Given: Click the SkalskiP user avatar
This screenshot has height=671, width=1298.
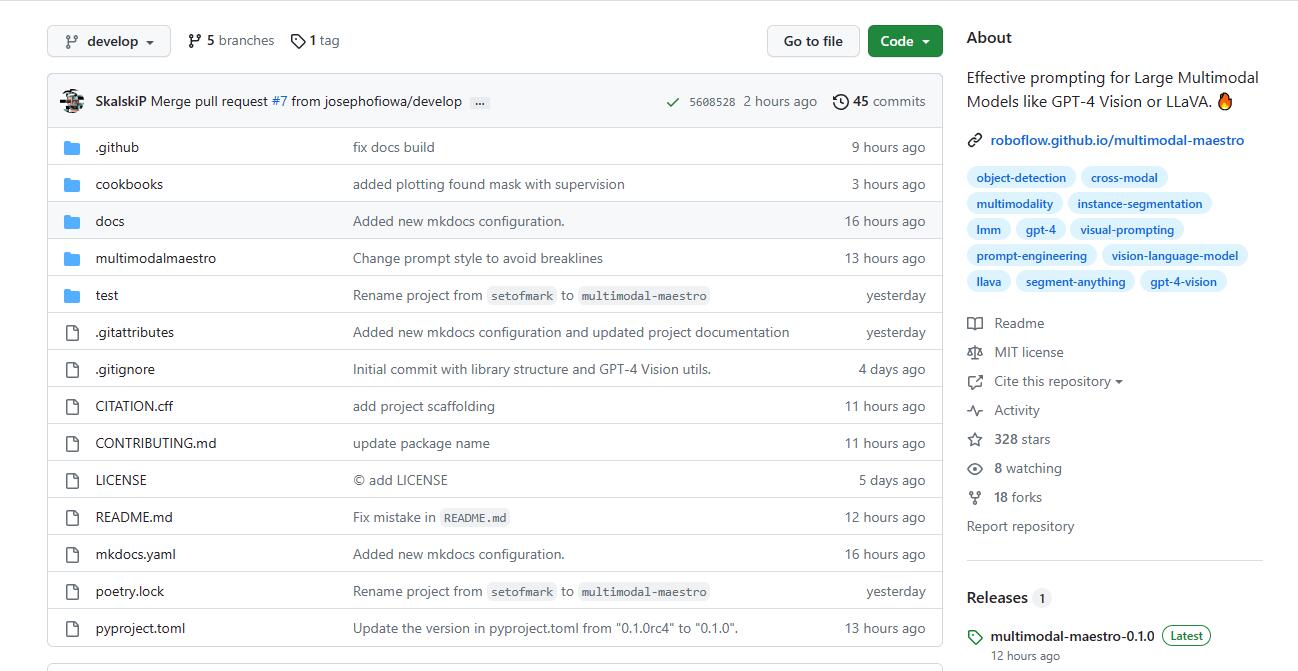Looking at the screenshot, I should [72, 101].
